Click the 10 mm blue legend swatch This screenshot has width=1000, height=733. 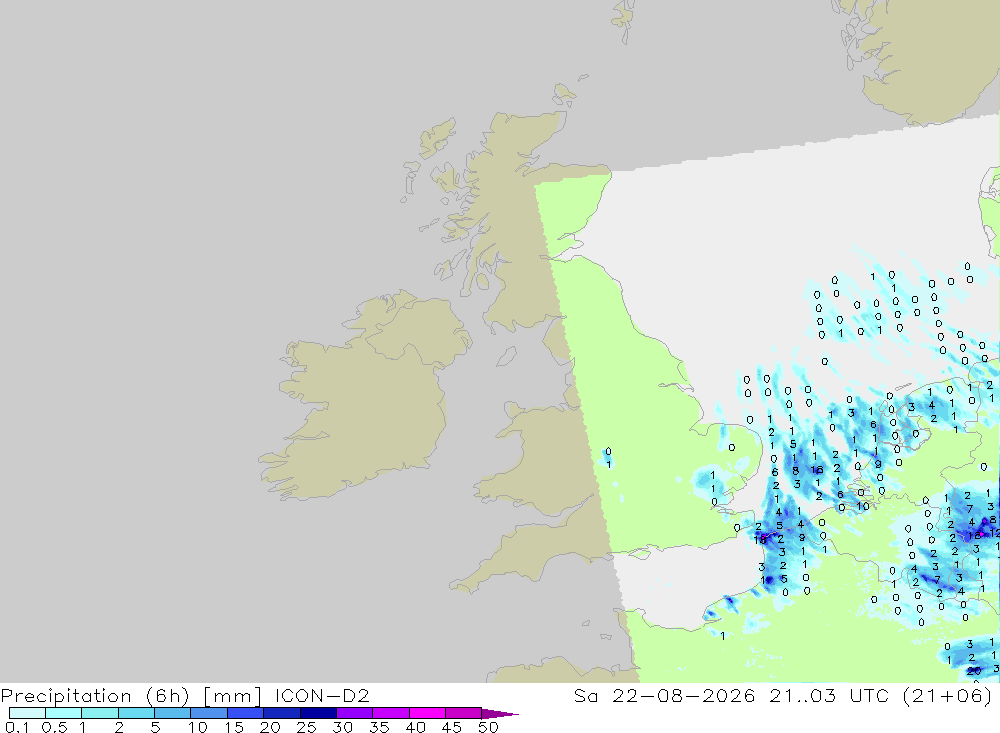pos(209,713)
